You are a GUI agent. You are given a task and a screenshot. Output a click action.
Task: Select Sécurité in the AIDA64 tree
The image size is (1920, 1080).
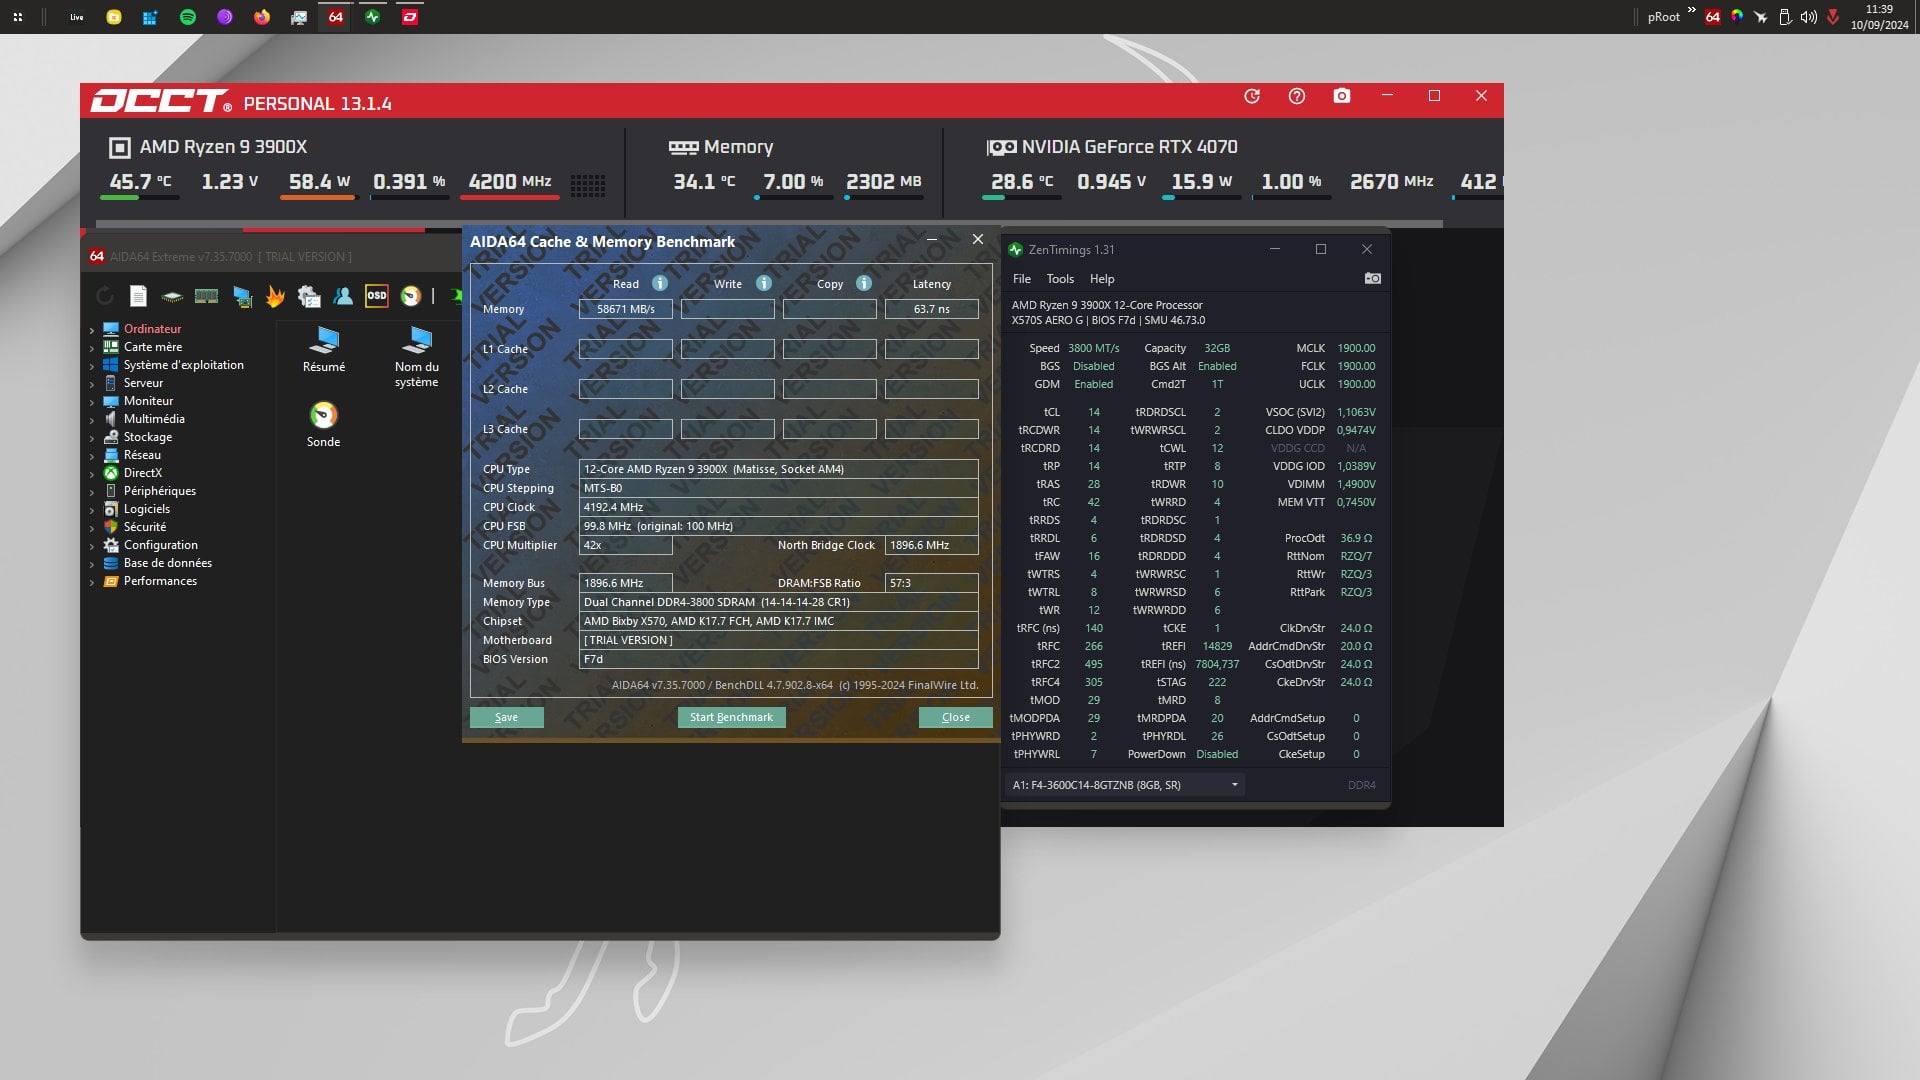(x=145, y=527)
